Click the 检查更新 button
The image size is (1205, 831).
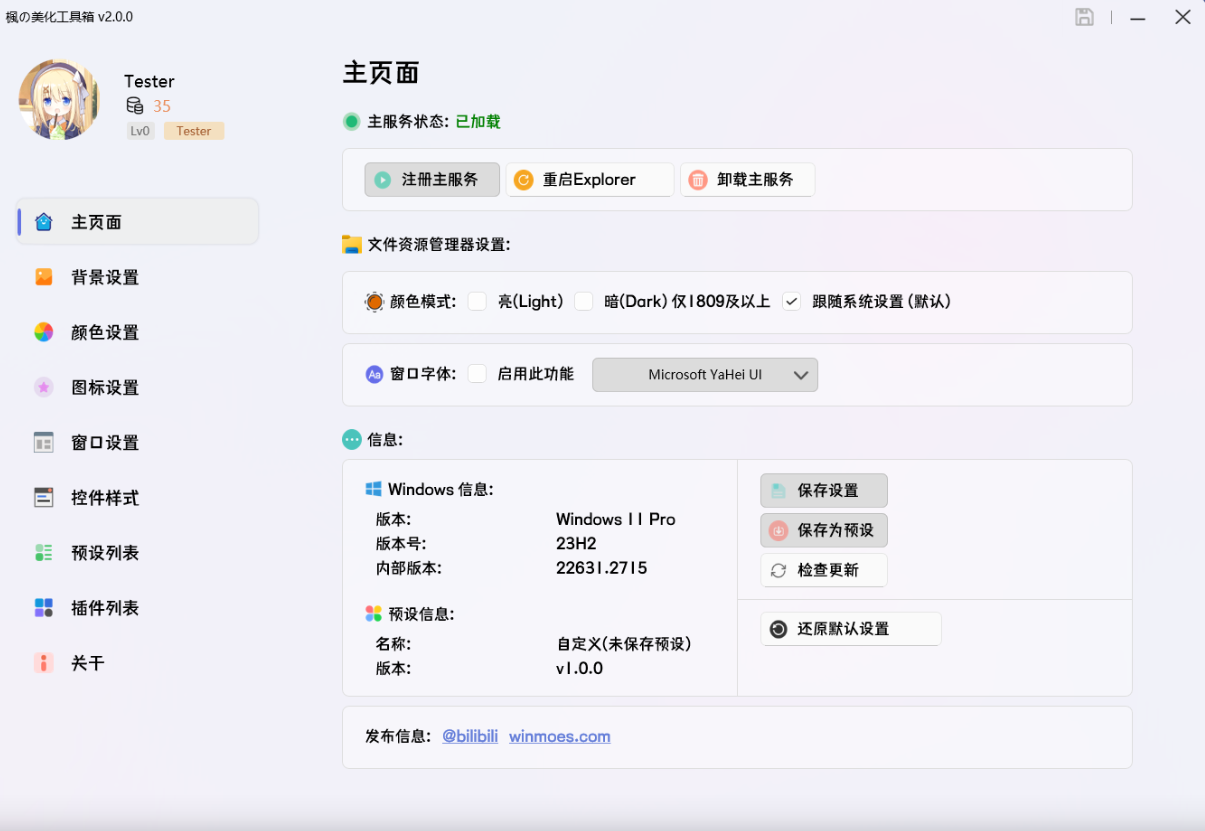(x=824, y=570)
